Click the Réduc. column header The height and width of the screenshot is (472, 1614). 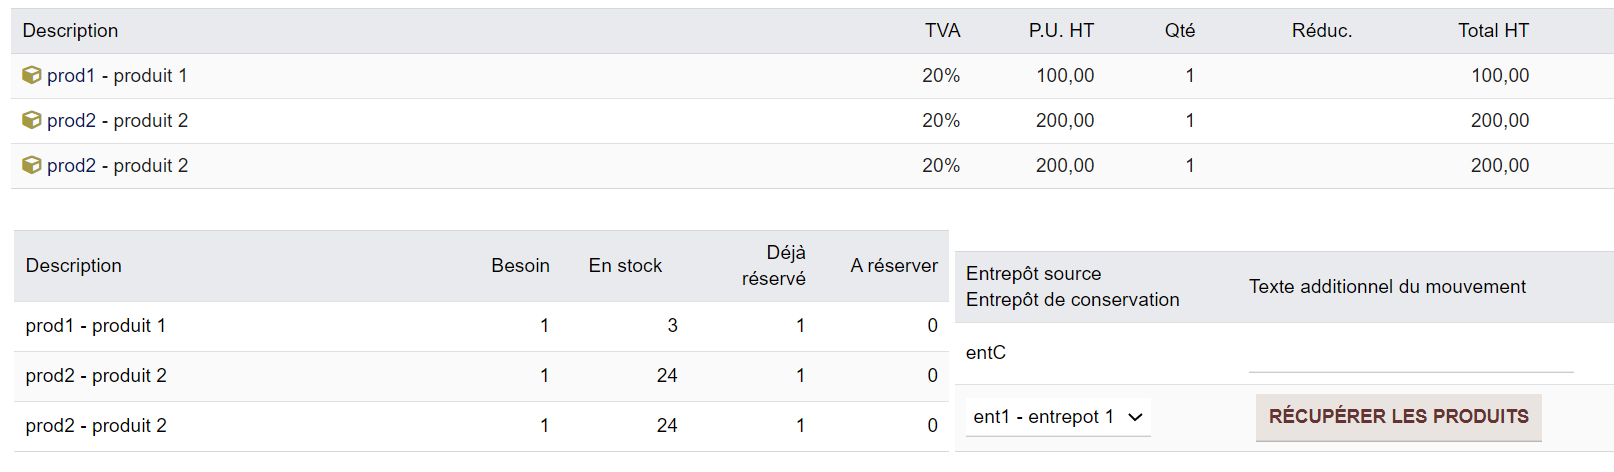(1321, 31)
